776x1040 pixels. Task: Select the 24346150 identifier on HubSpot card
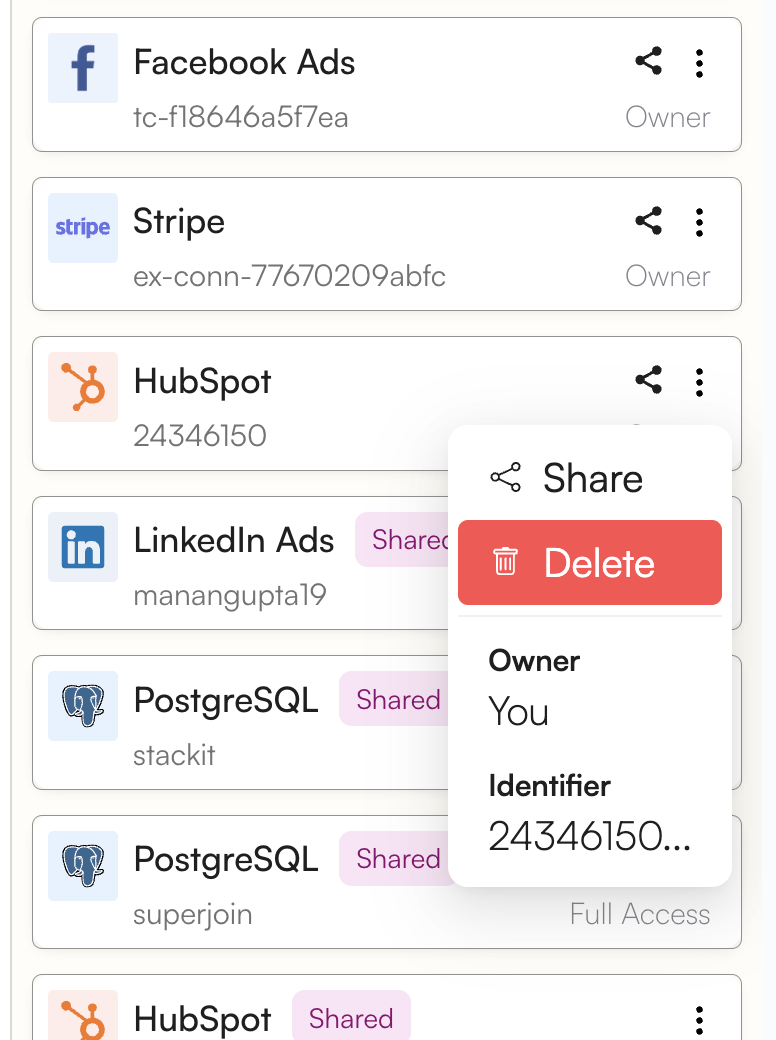pos(200,436)
